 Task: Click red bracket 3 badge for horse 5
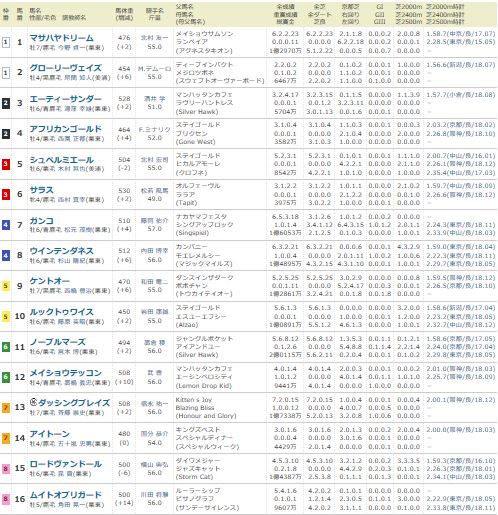point(6,164)
